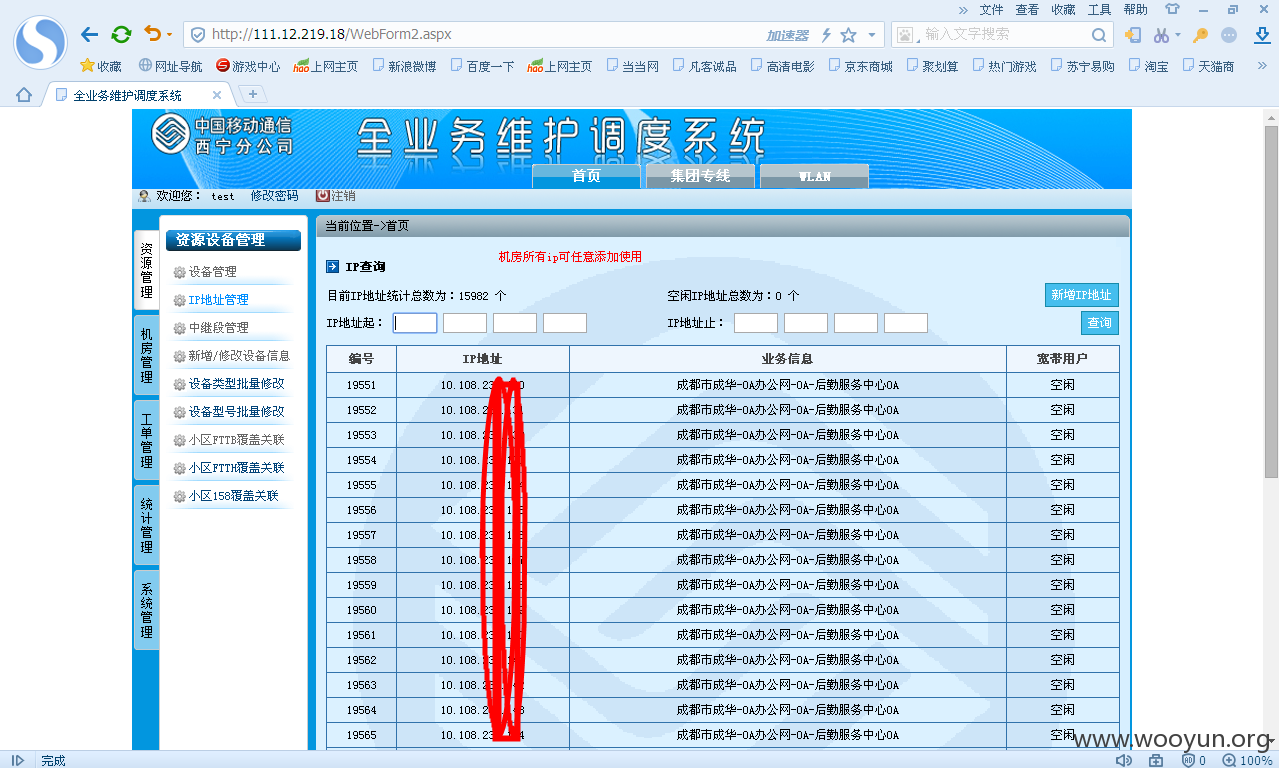This screenshot has height=768, width=1279.
Task: Click the 查询 query button
Action: coord(1099,323)
